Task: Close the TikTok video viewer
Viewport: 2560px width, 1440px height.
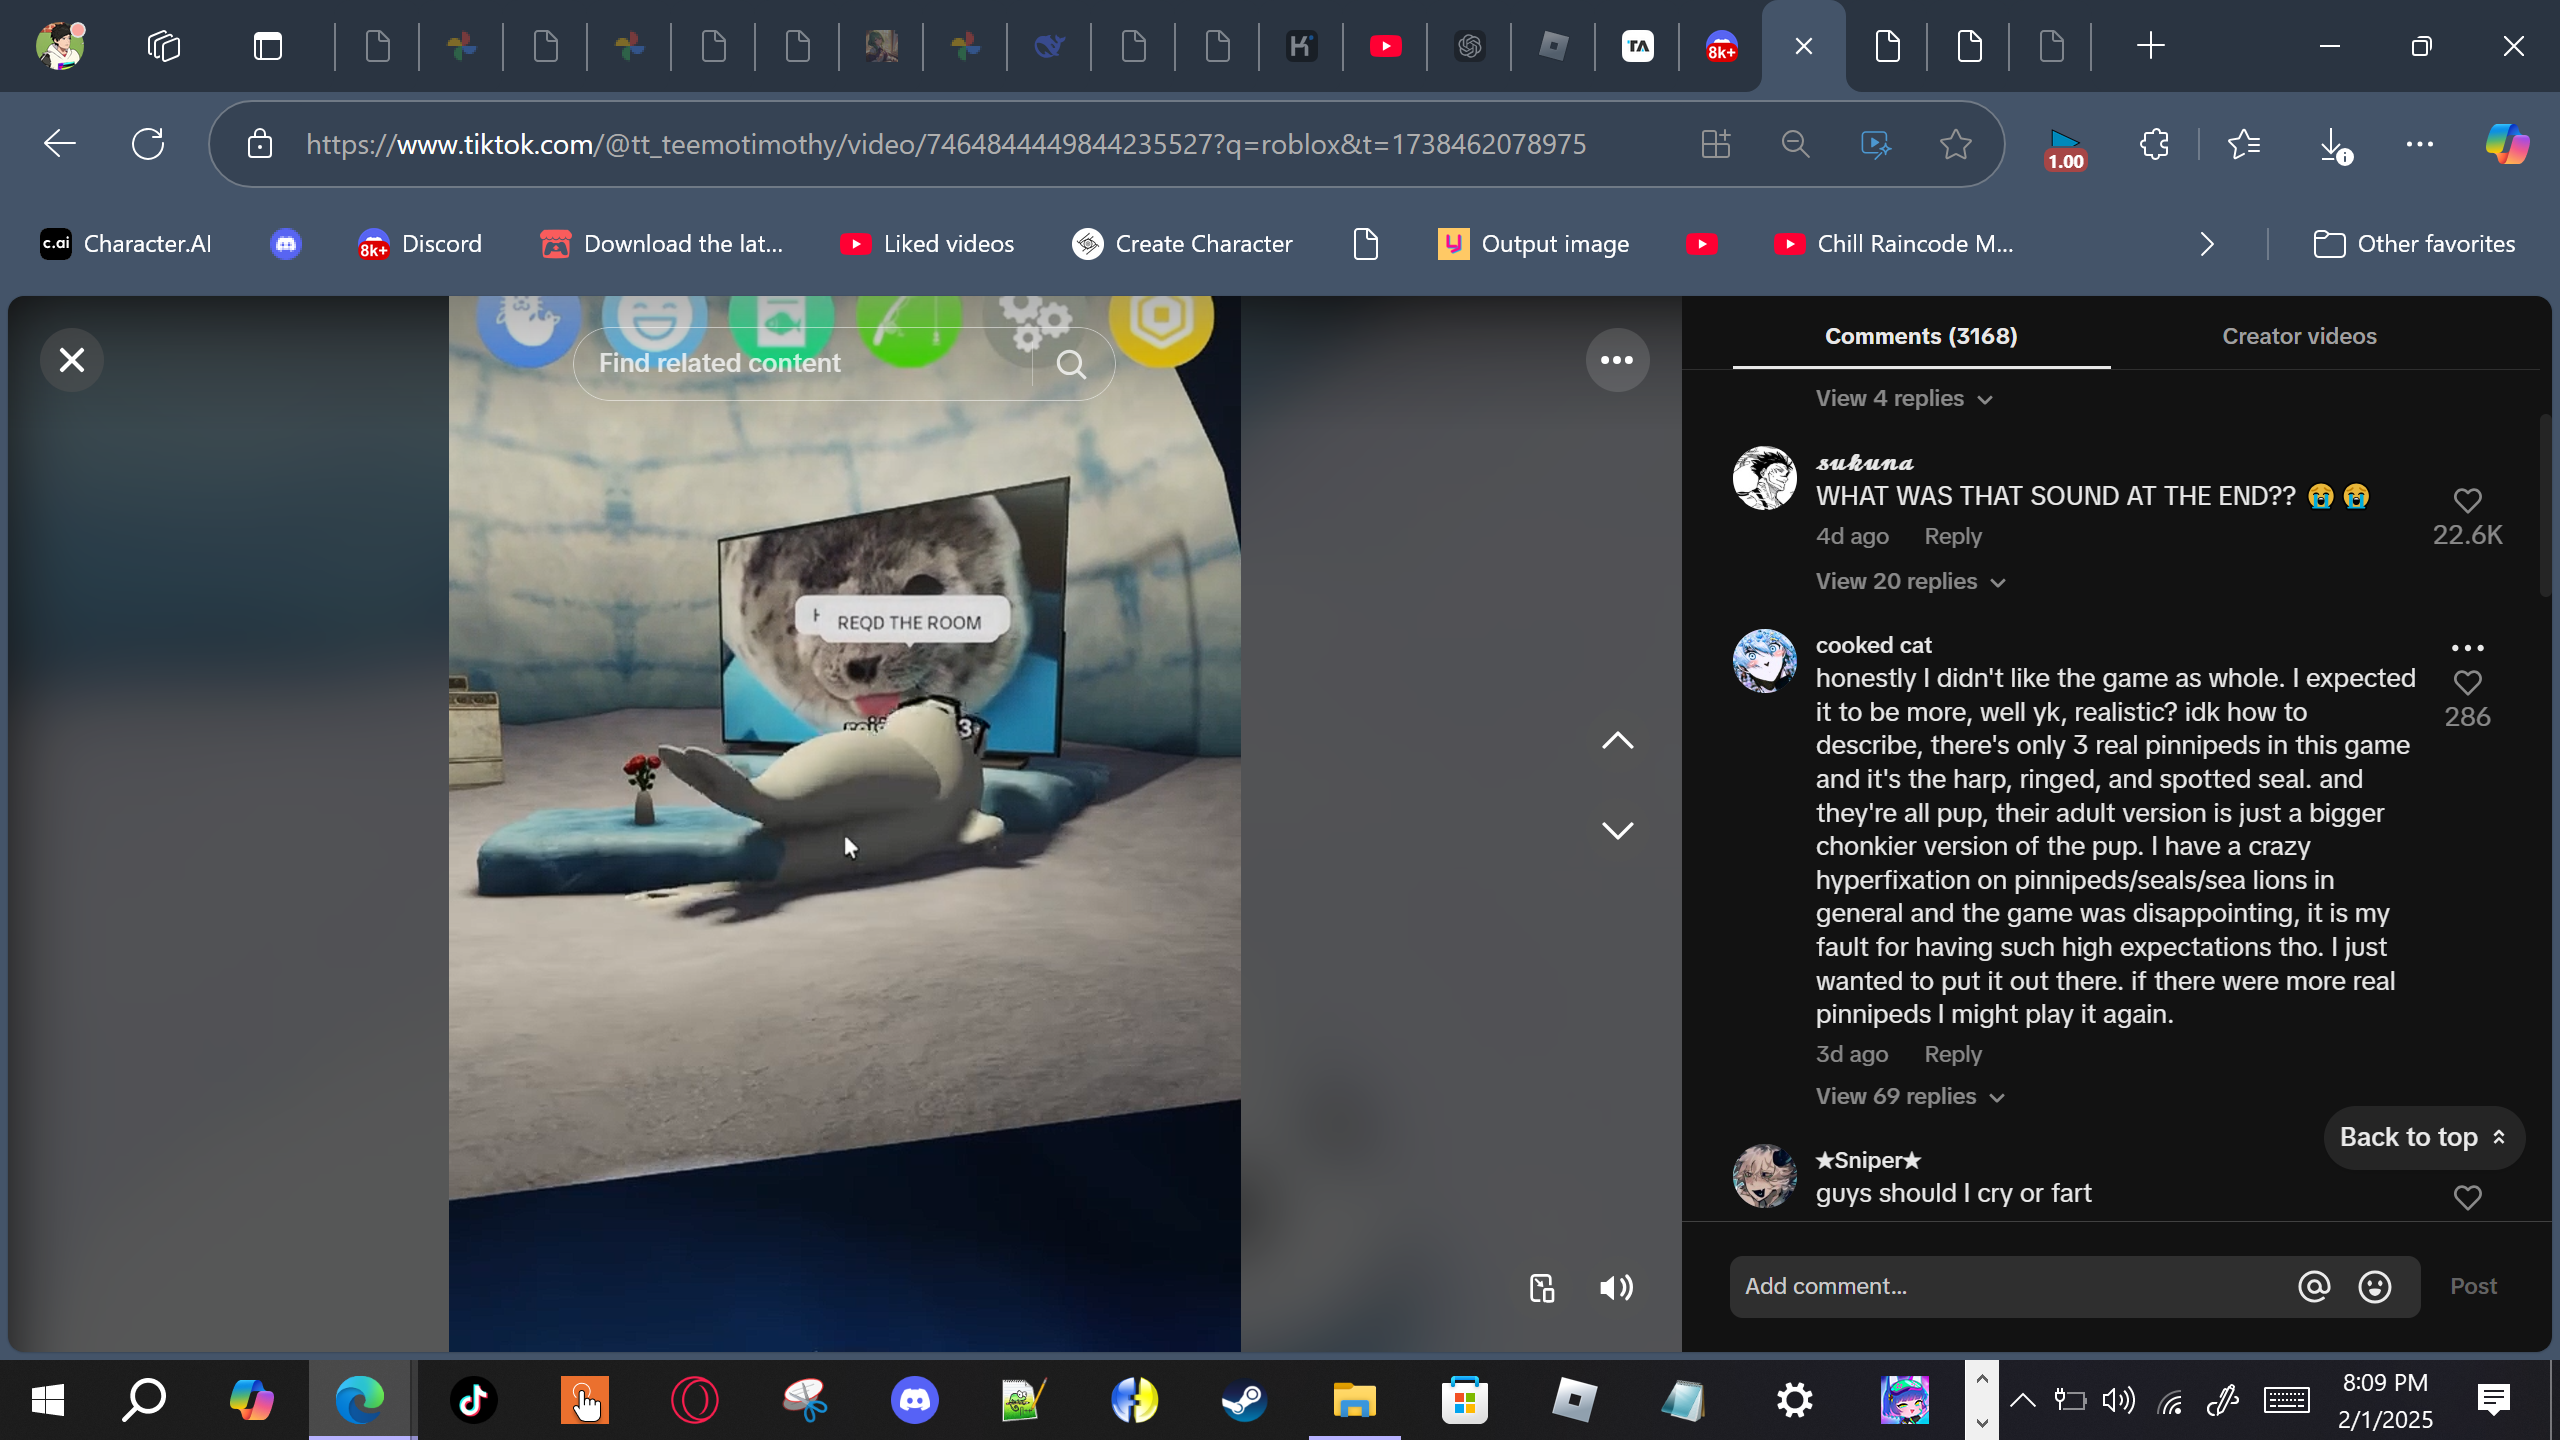Action: click(72, 360)
